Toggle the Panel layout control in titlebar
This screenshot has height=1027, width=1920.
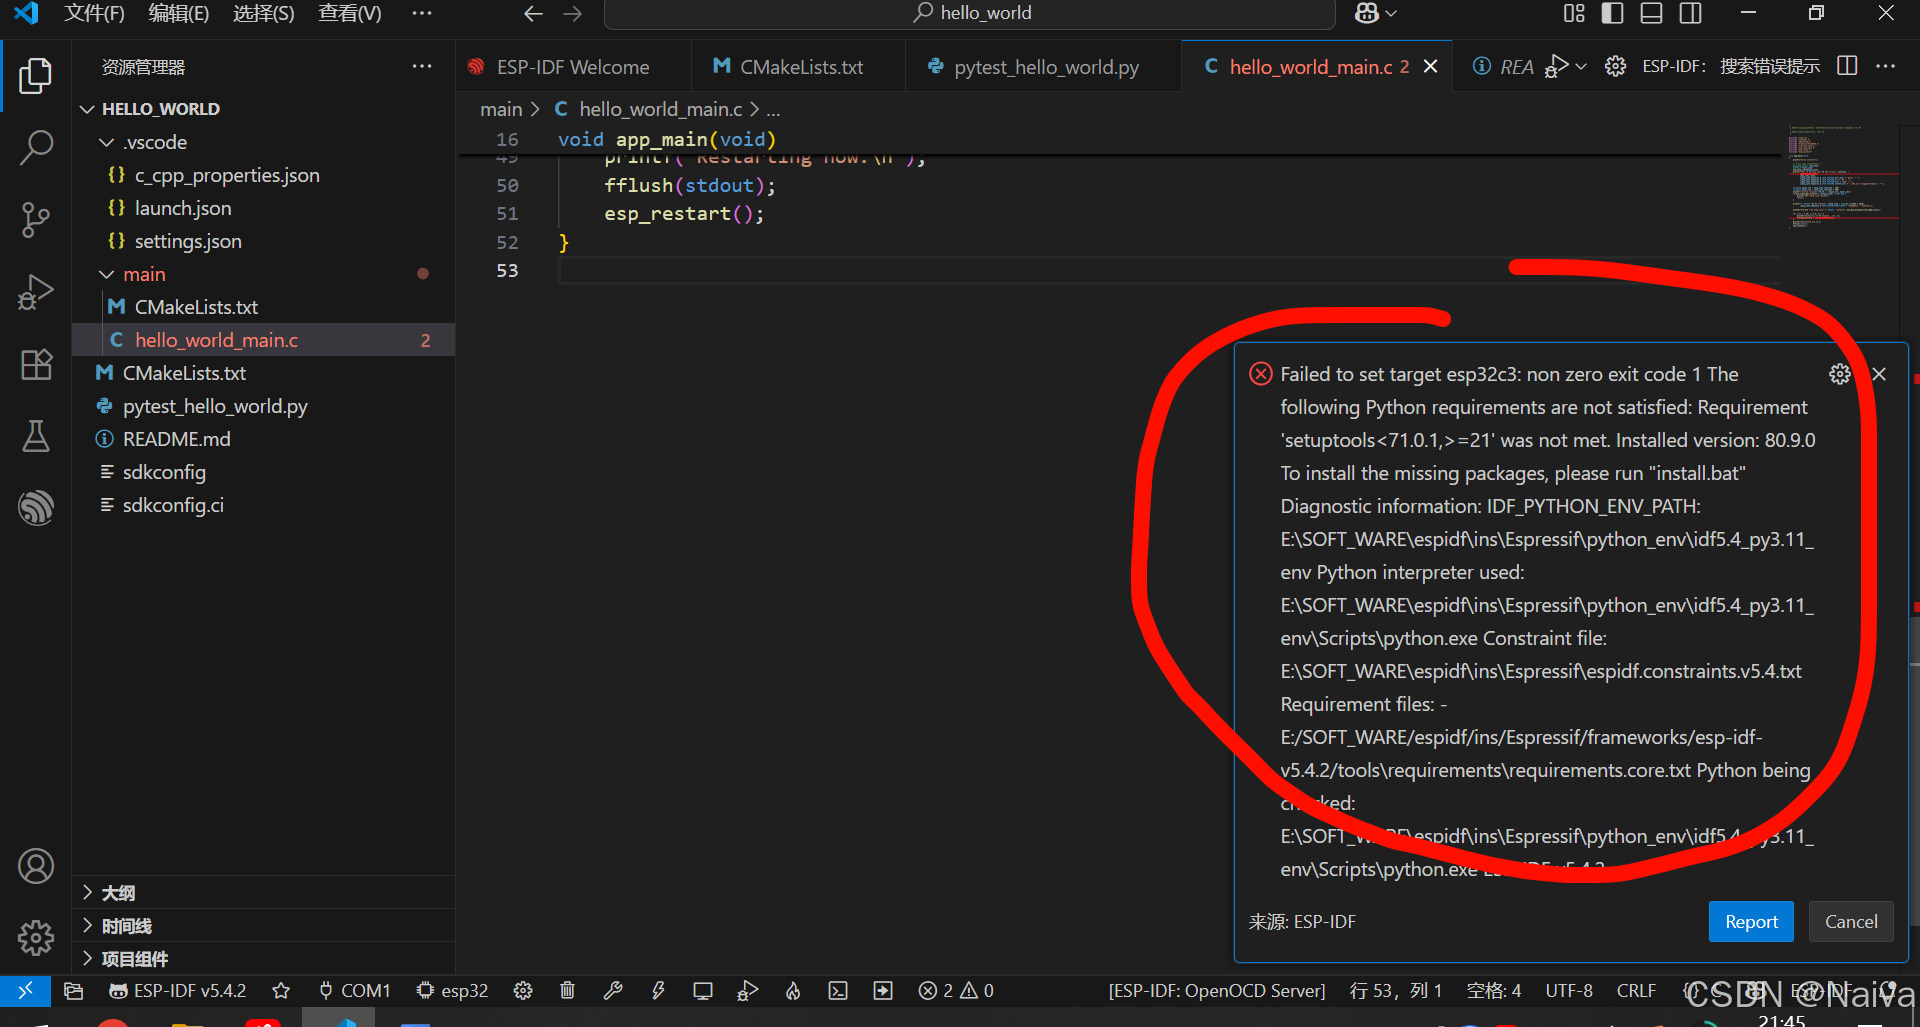pos(1651,13)
